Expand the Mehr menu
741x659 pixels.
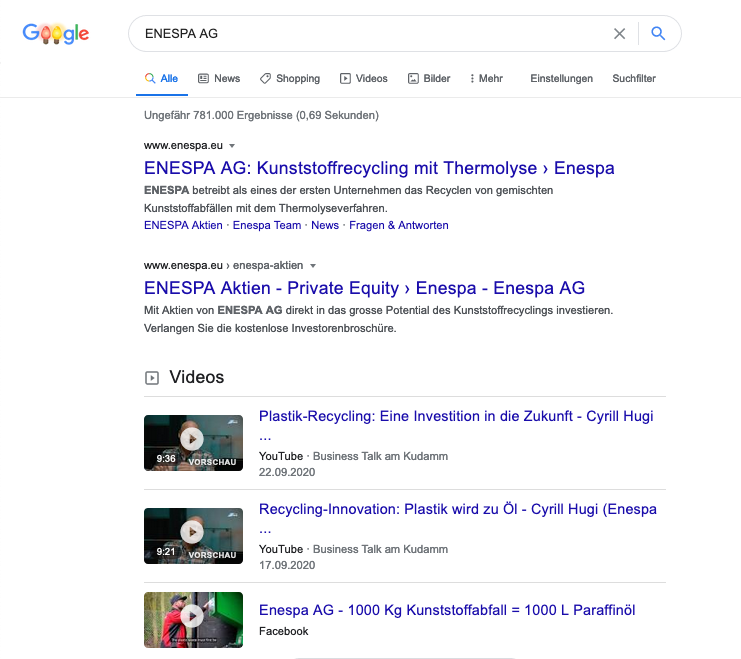tap(486, 78)
